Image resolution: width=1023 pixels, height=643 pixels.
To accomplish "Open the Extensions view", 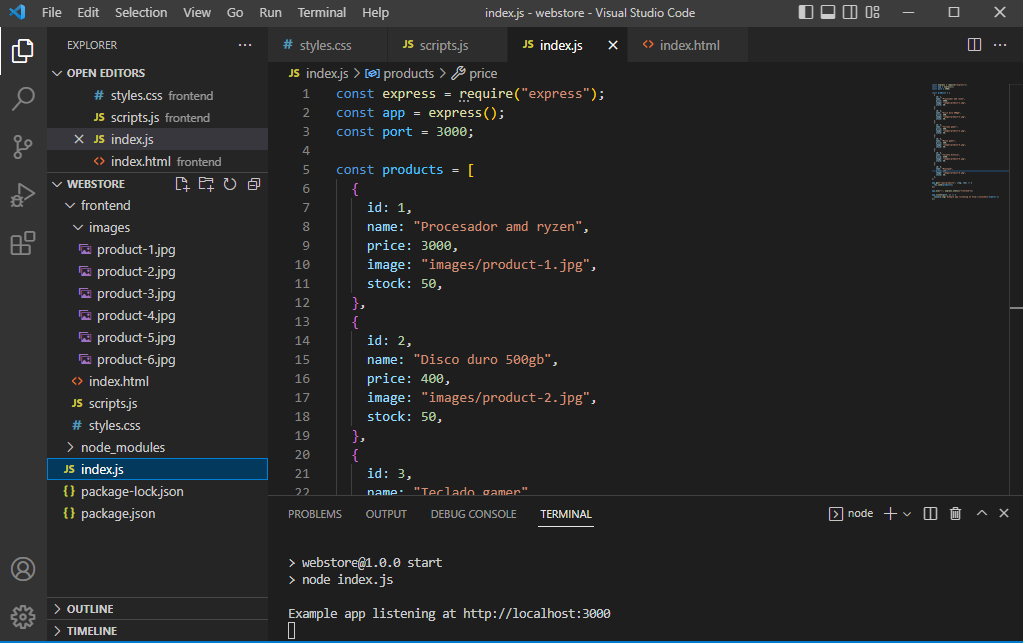I will click(23, 243).
